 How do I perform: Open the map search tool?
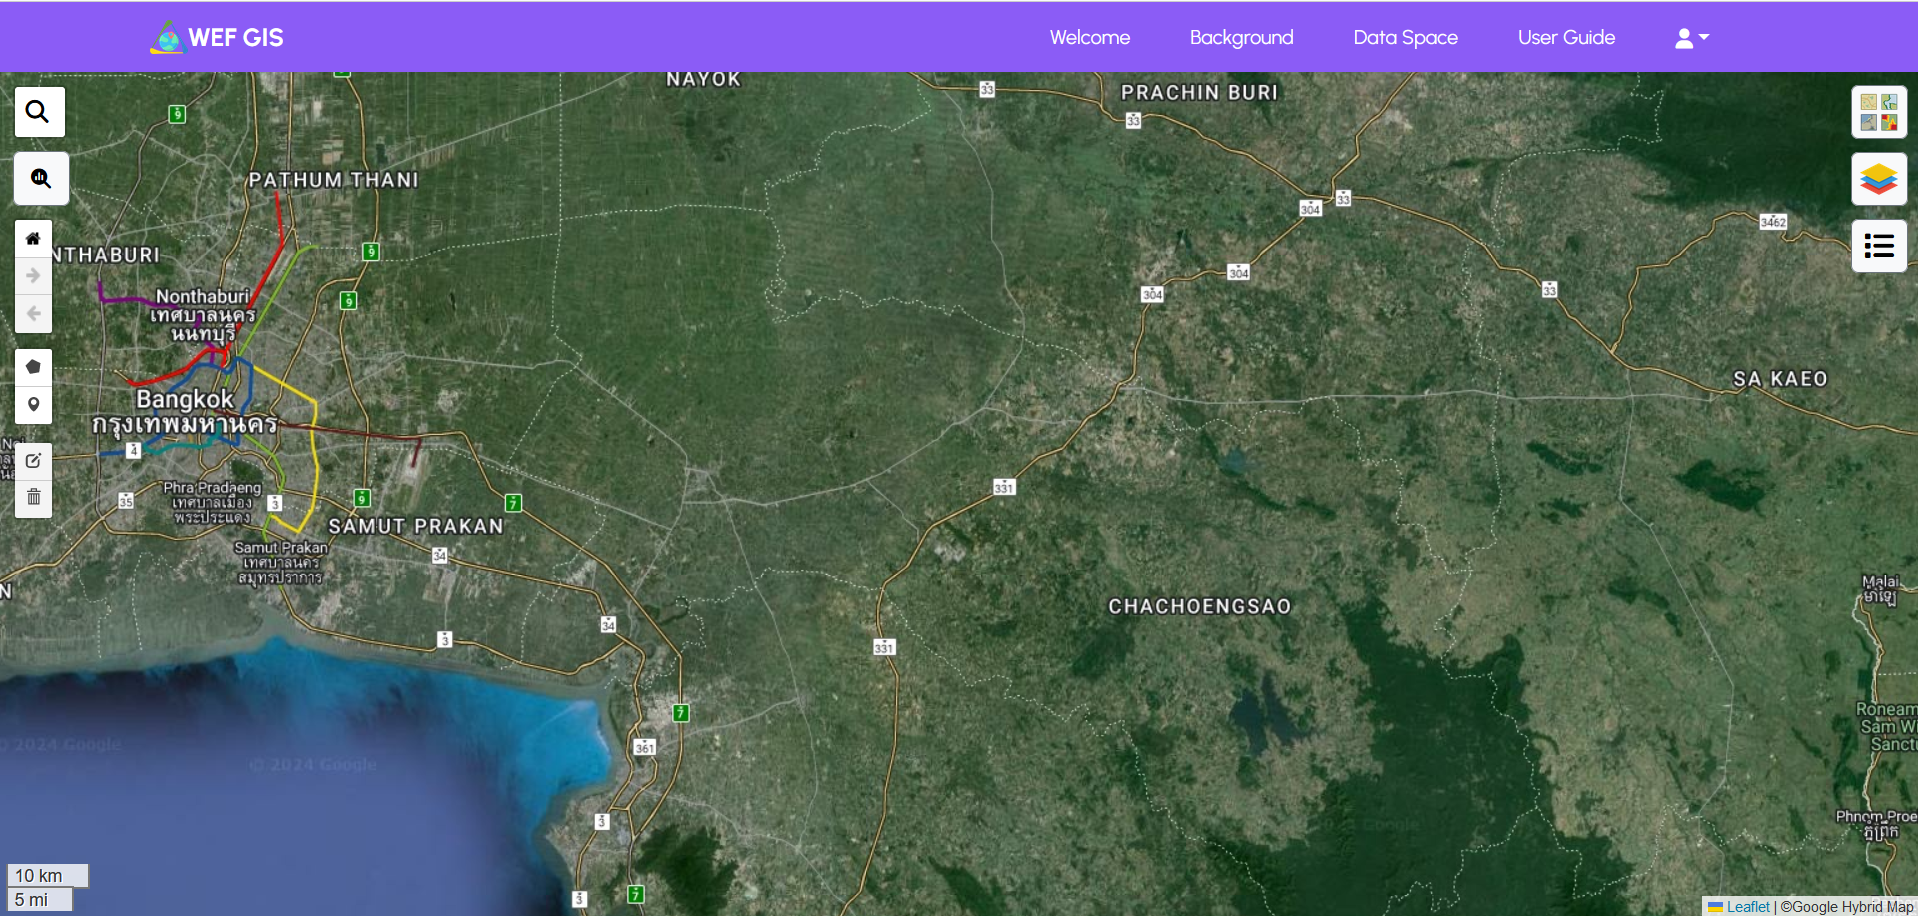pyautogui.click(x=39, y=112)
